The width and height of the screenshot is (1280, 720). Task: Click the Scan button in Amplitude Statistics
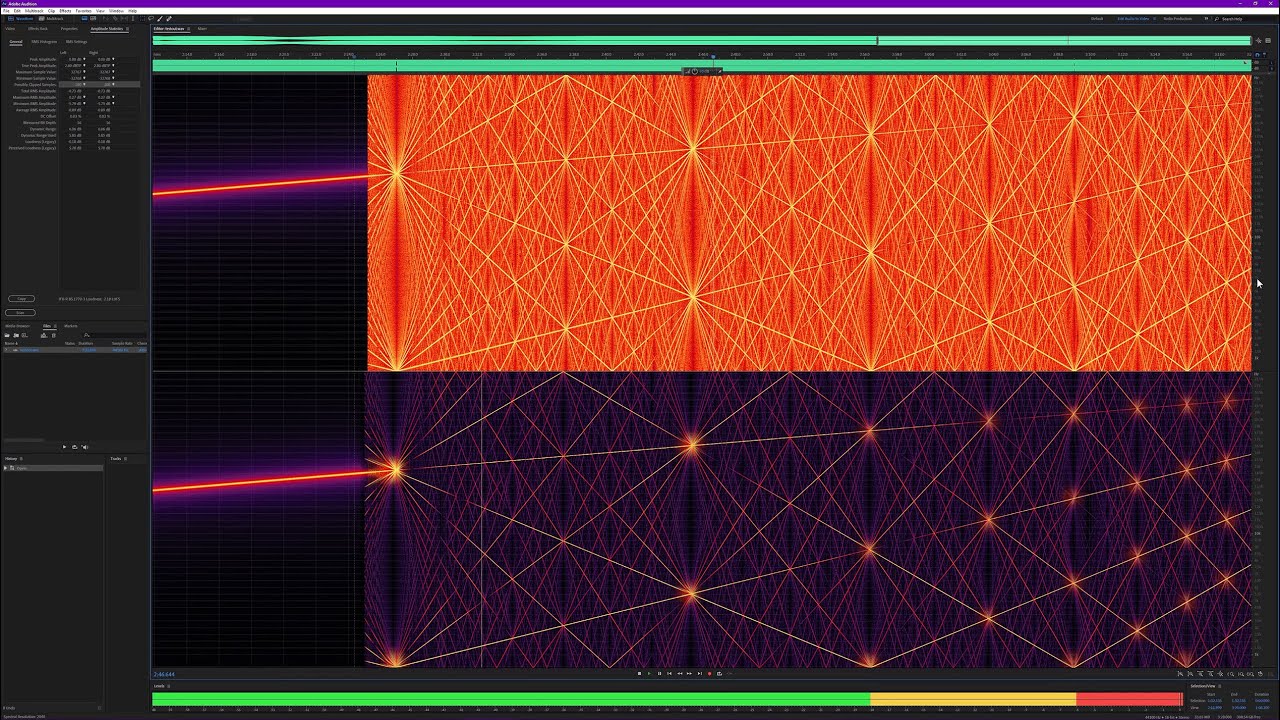click(x=21, y=313)
